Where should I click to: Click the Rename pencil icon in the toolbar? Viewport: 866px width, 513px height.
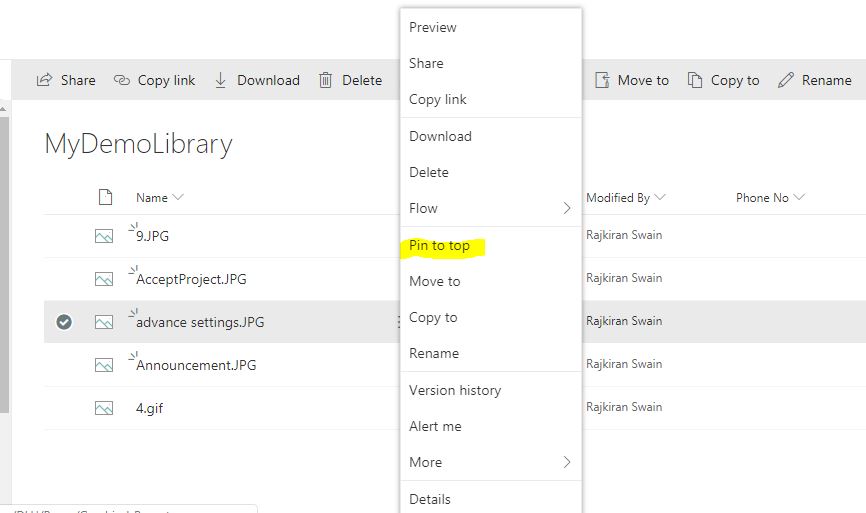[785, 80]
